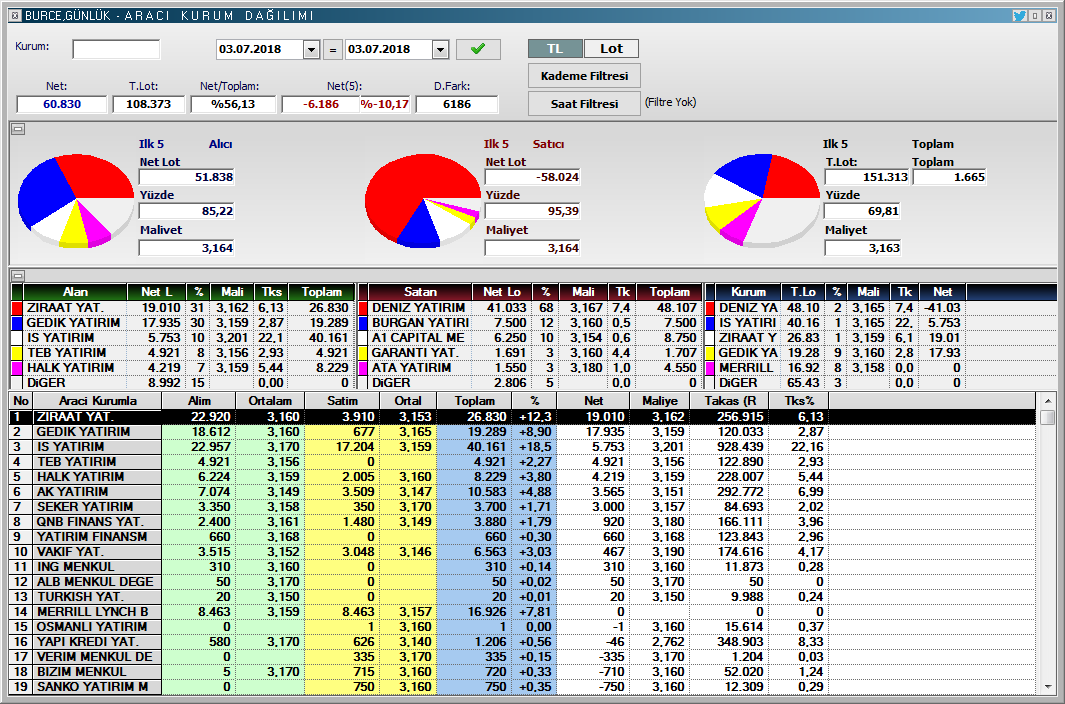The width and height of the screenshot is (1065, 704).
Task: Open the end date dropdown
Action: (441, 49)
